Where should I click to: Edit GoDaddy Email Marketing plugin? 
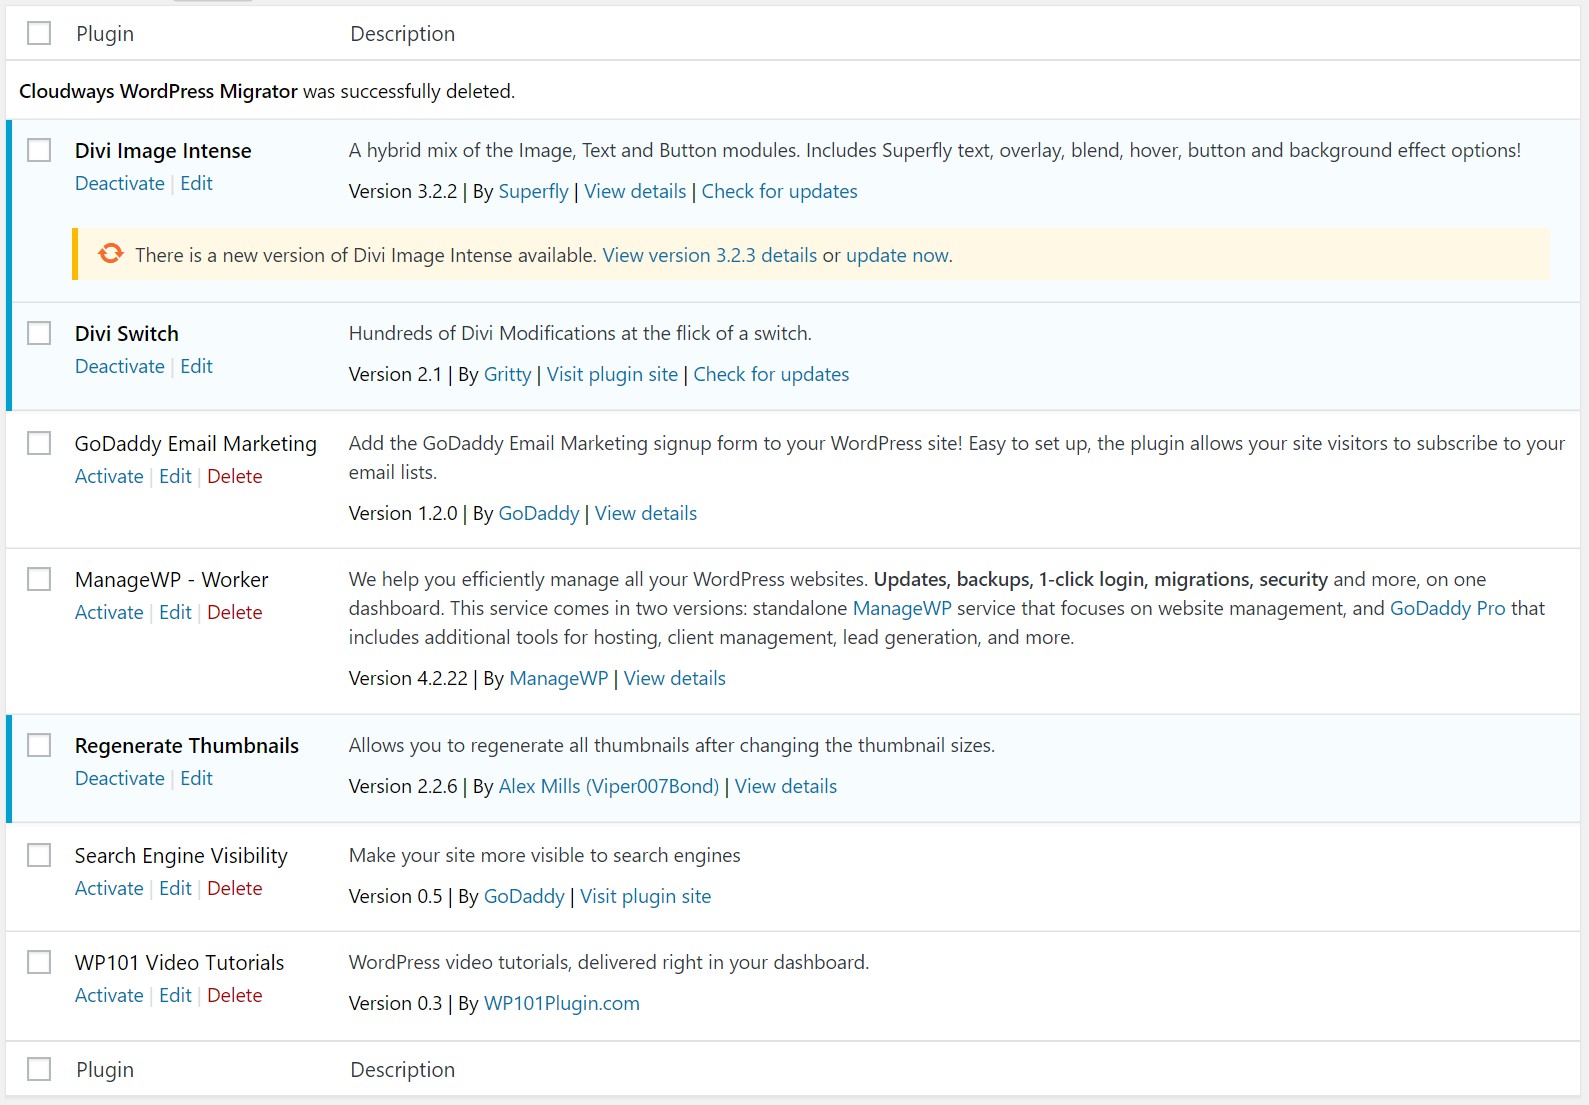(x=175, y=476)
